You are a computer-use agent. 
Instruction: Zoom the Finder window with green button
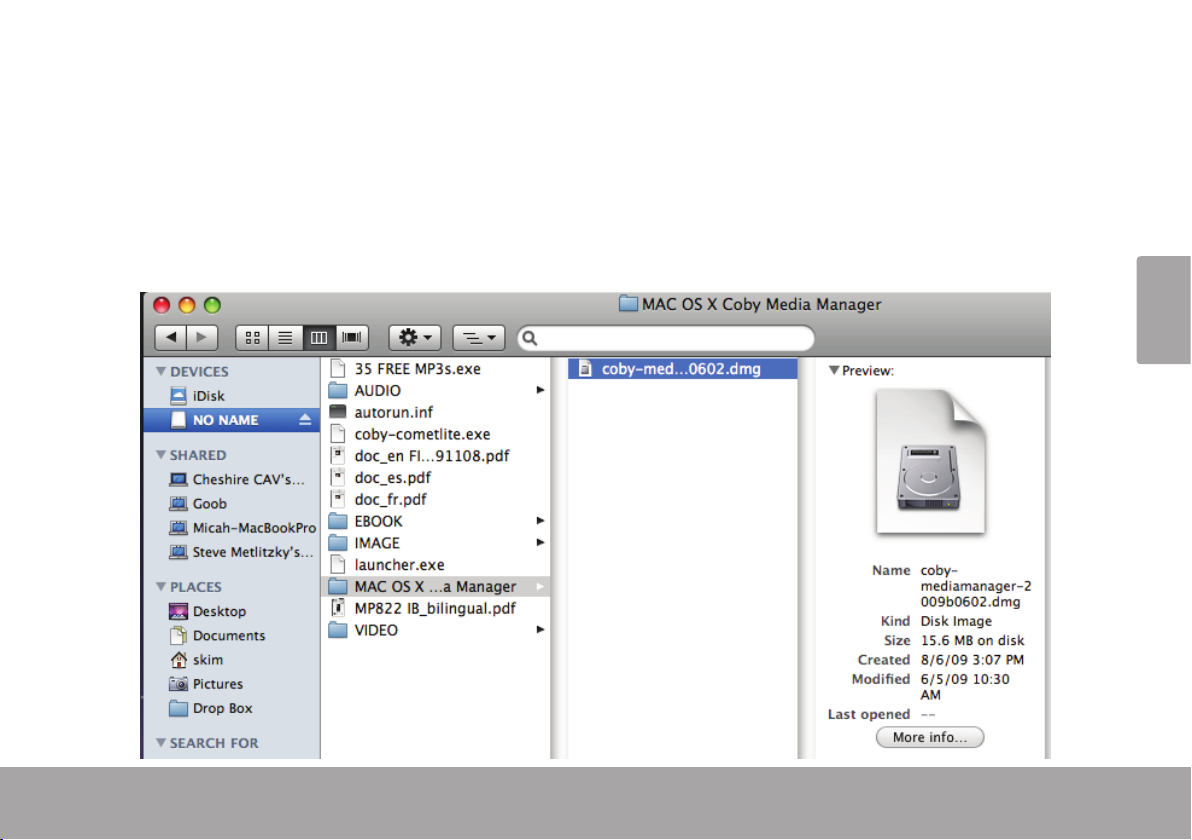coord(212,306)
